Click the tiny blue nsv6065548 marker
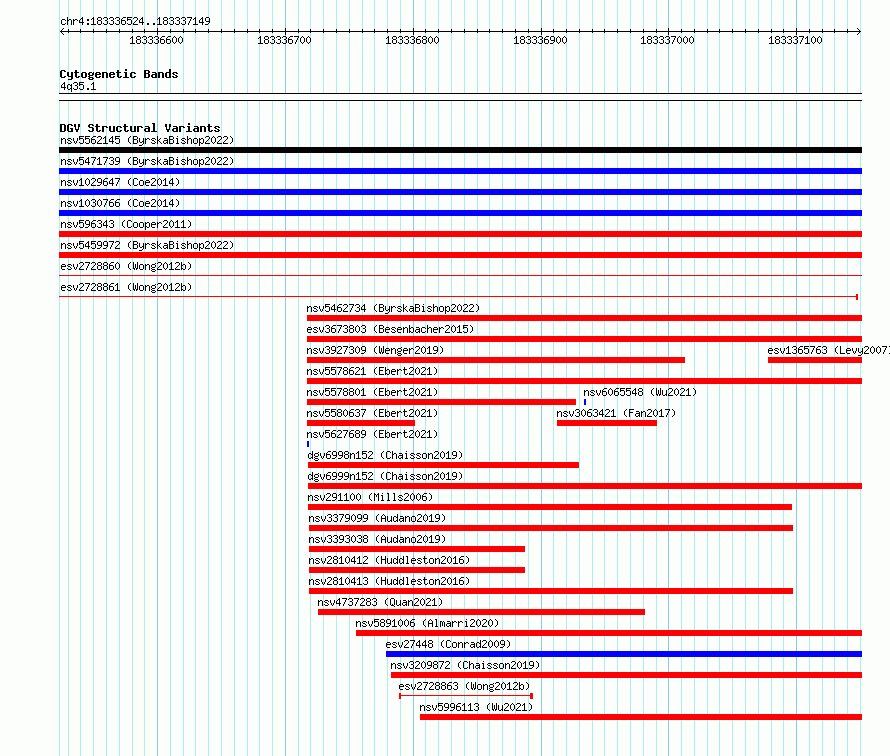890x756 pixels. click(x=585, y=402)
